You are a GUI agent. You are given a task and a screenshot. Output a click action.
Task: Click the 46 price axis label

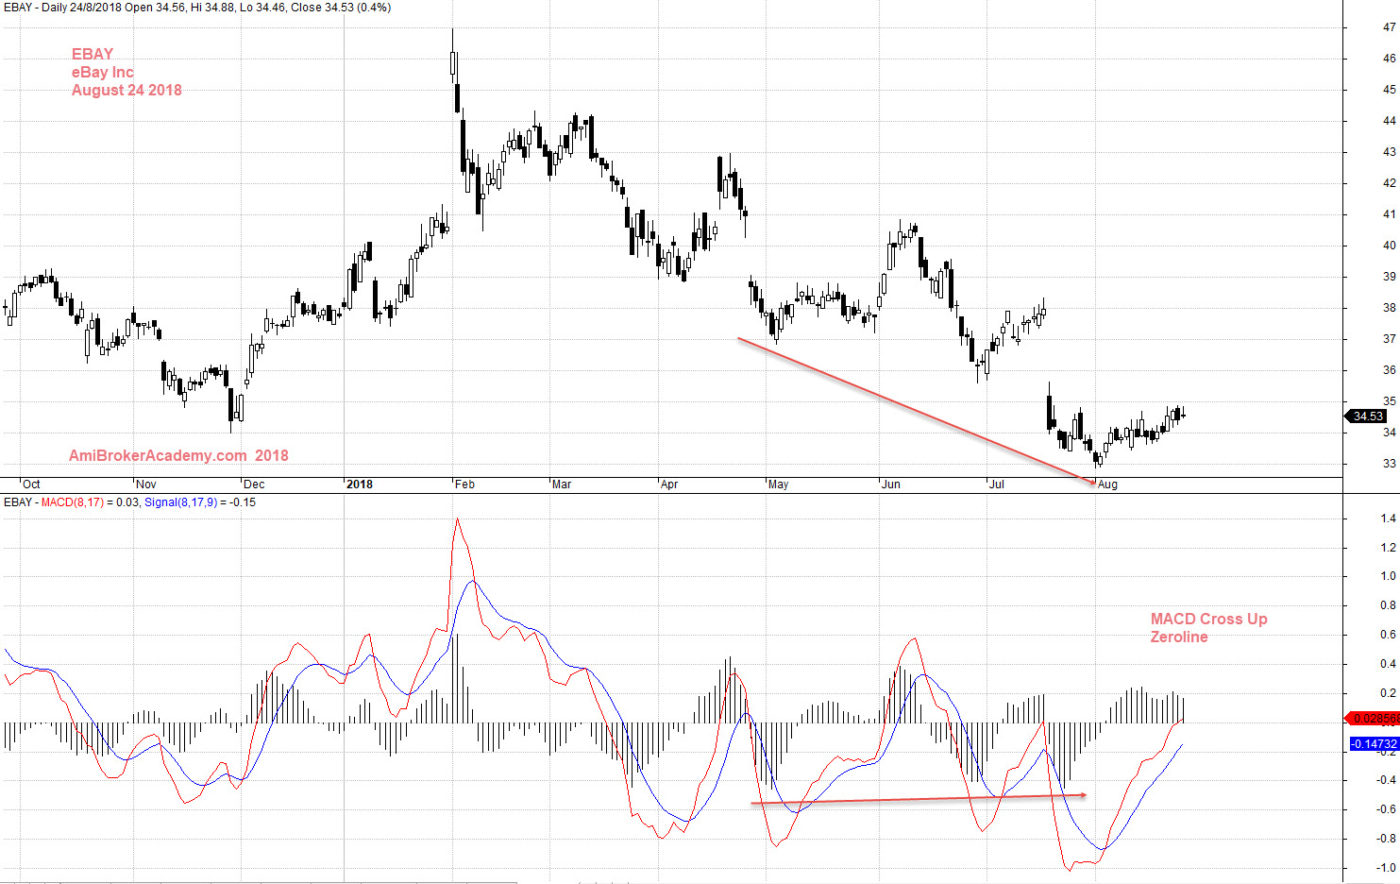point(1389,59)
